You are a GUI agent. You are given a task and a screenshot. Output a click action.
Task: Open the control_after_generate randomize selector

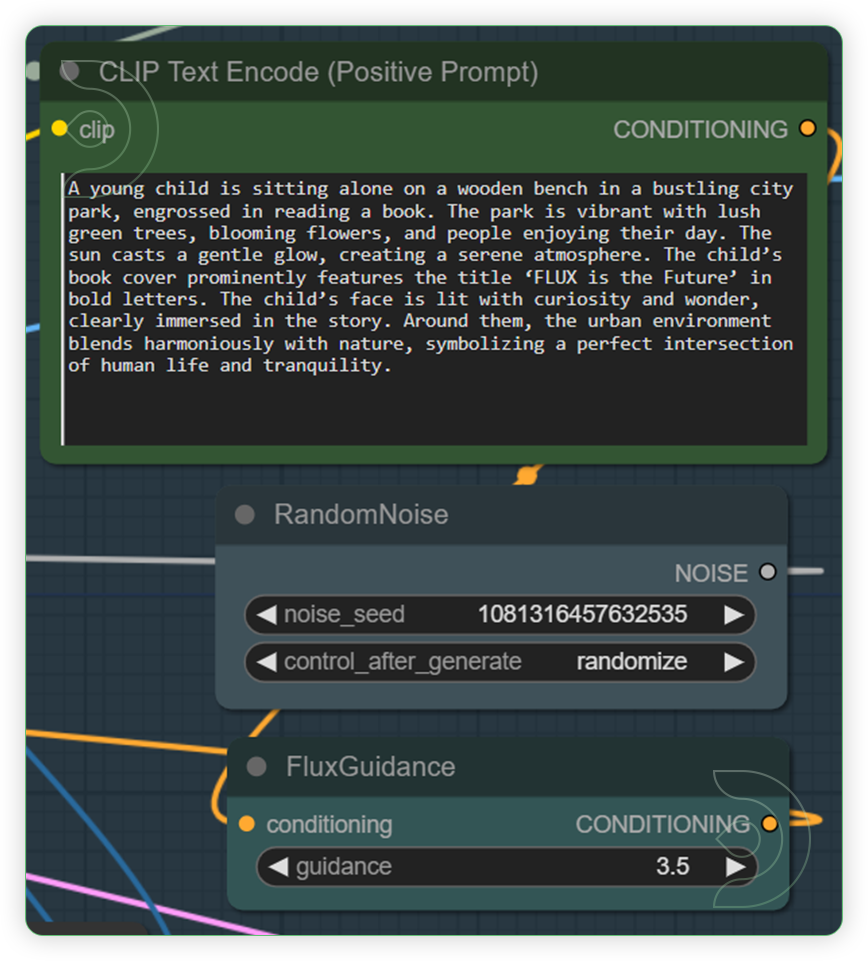click(x=630, y=661)
